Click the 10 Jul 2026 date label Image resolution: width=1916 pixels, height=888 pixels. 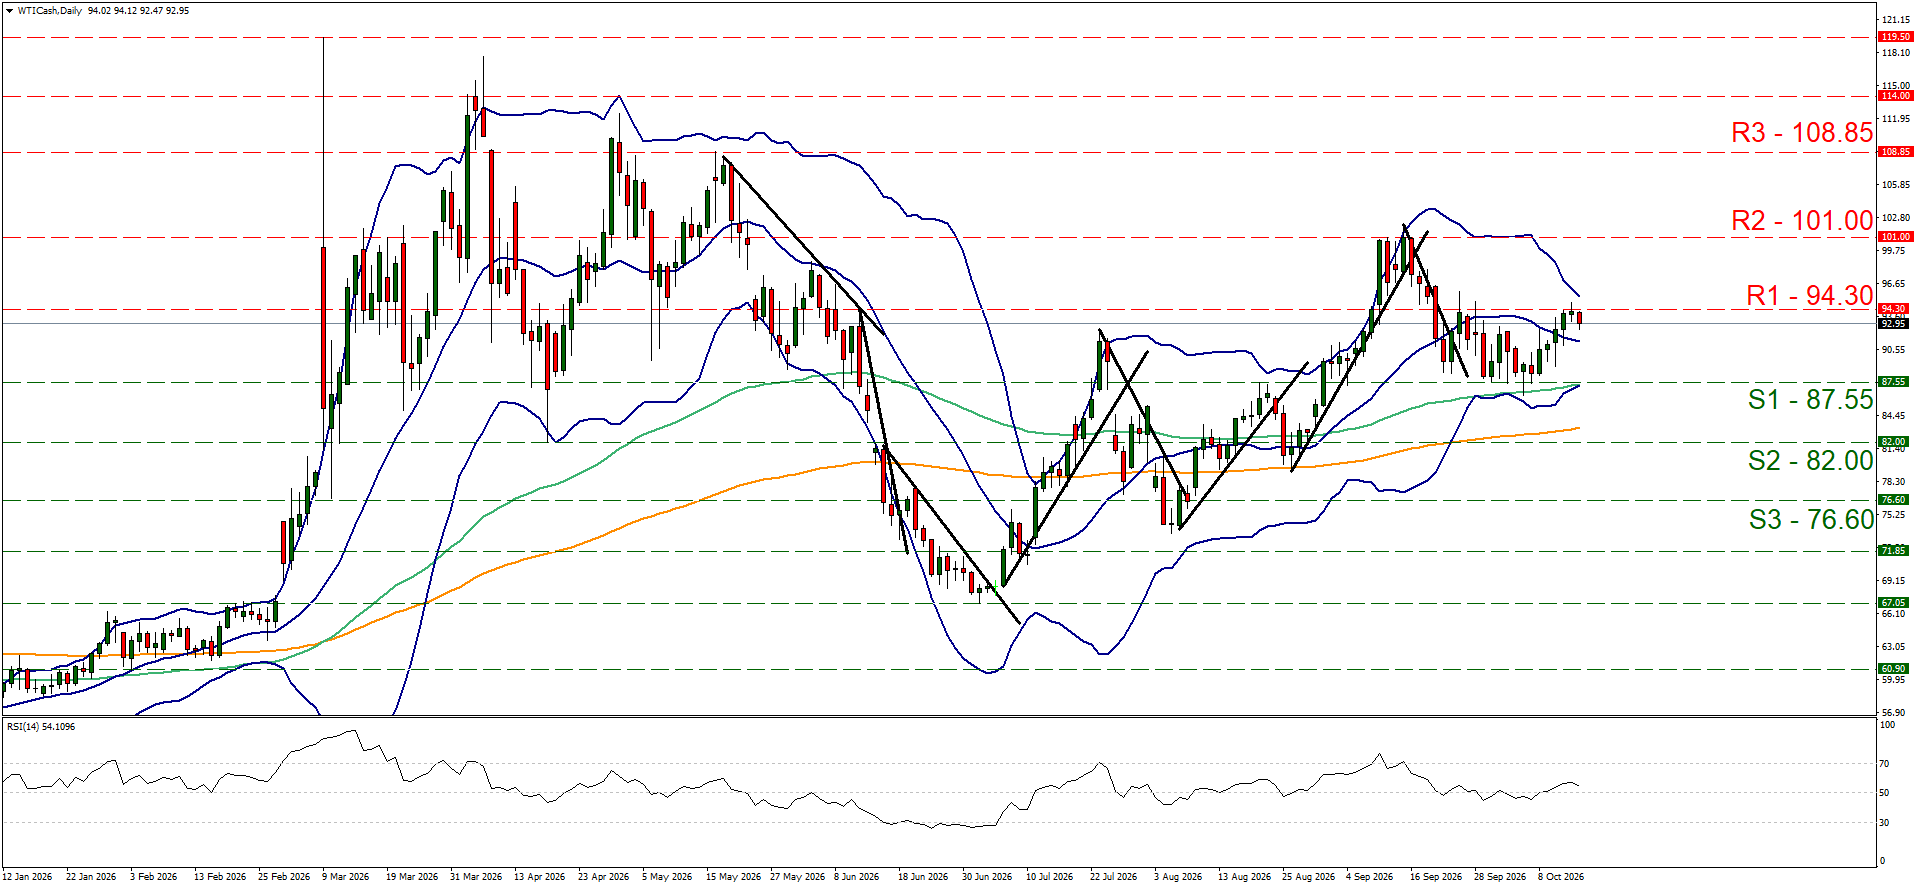[x=1049, y=877]
